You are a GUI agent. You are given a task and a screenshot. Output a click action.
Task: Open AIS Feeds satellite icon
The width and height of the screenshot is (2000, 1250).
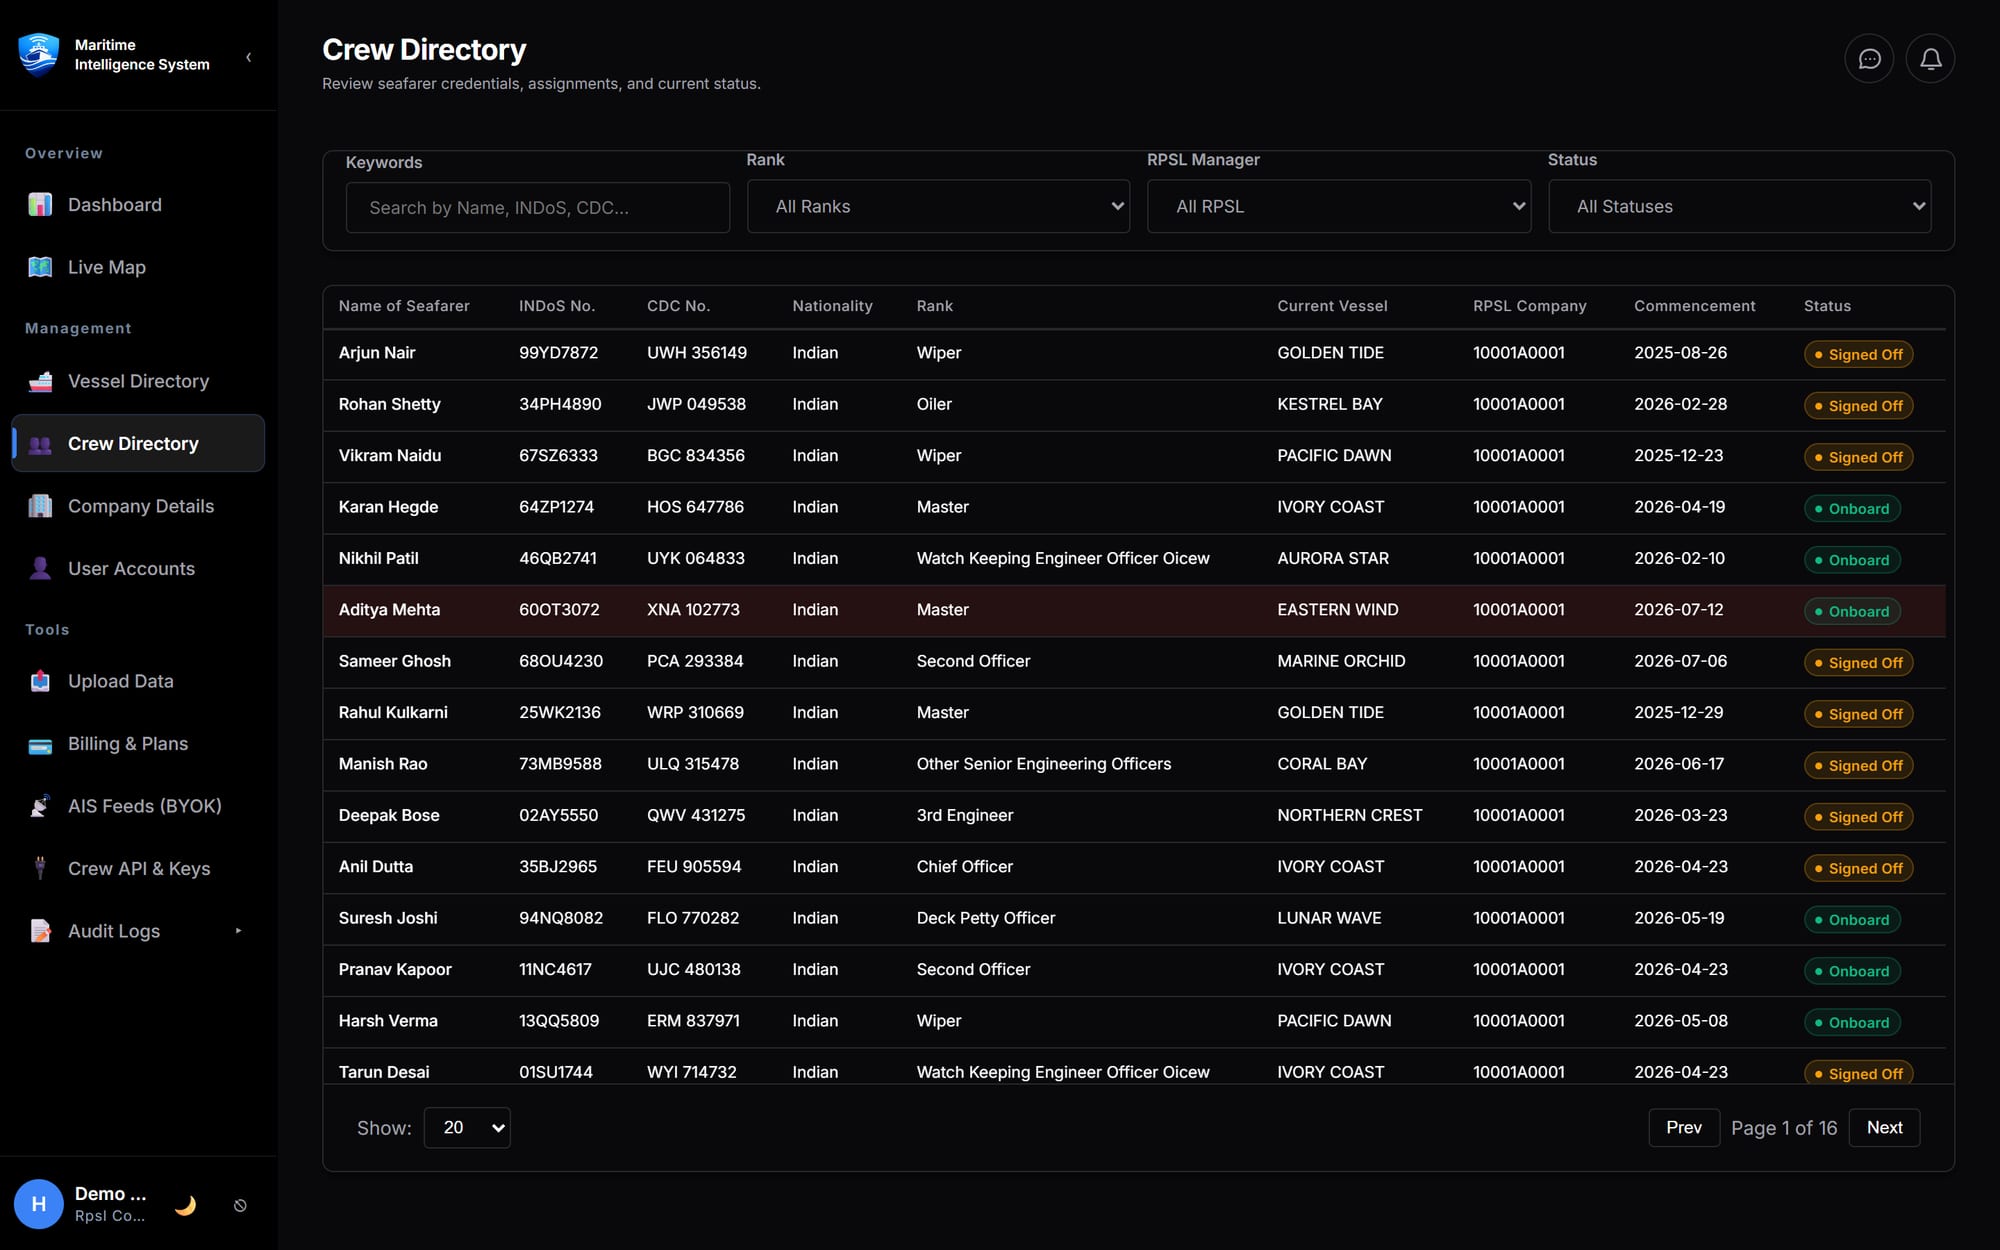pos(40,806)
